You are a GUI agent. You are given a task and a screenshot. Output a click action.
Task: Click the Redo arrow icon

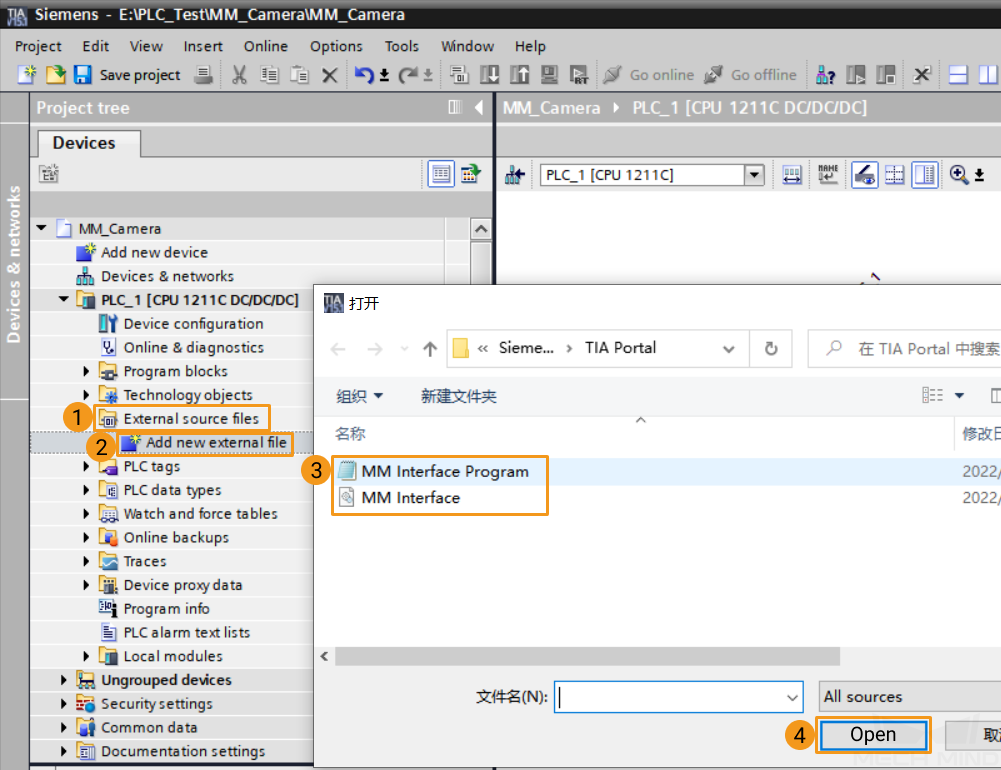click(x=407, y=75)
